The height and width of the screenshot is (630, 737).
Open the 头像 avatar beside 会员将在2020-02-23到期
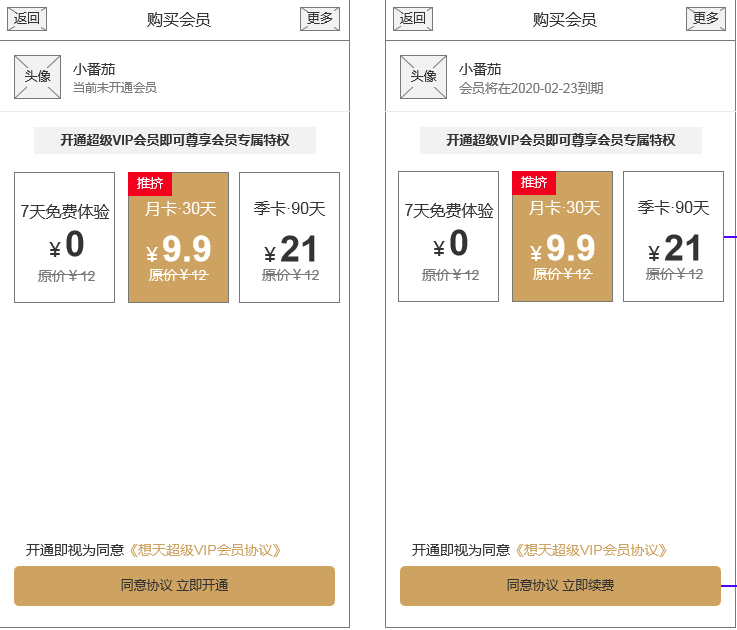click(x=423, y=77)
